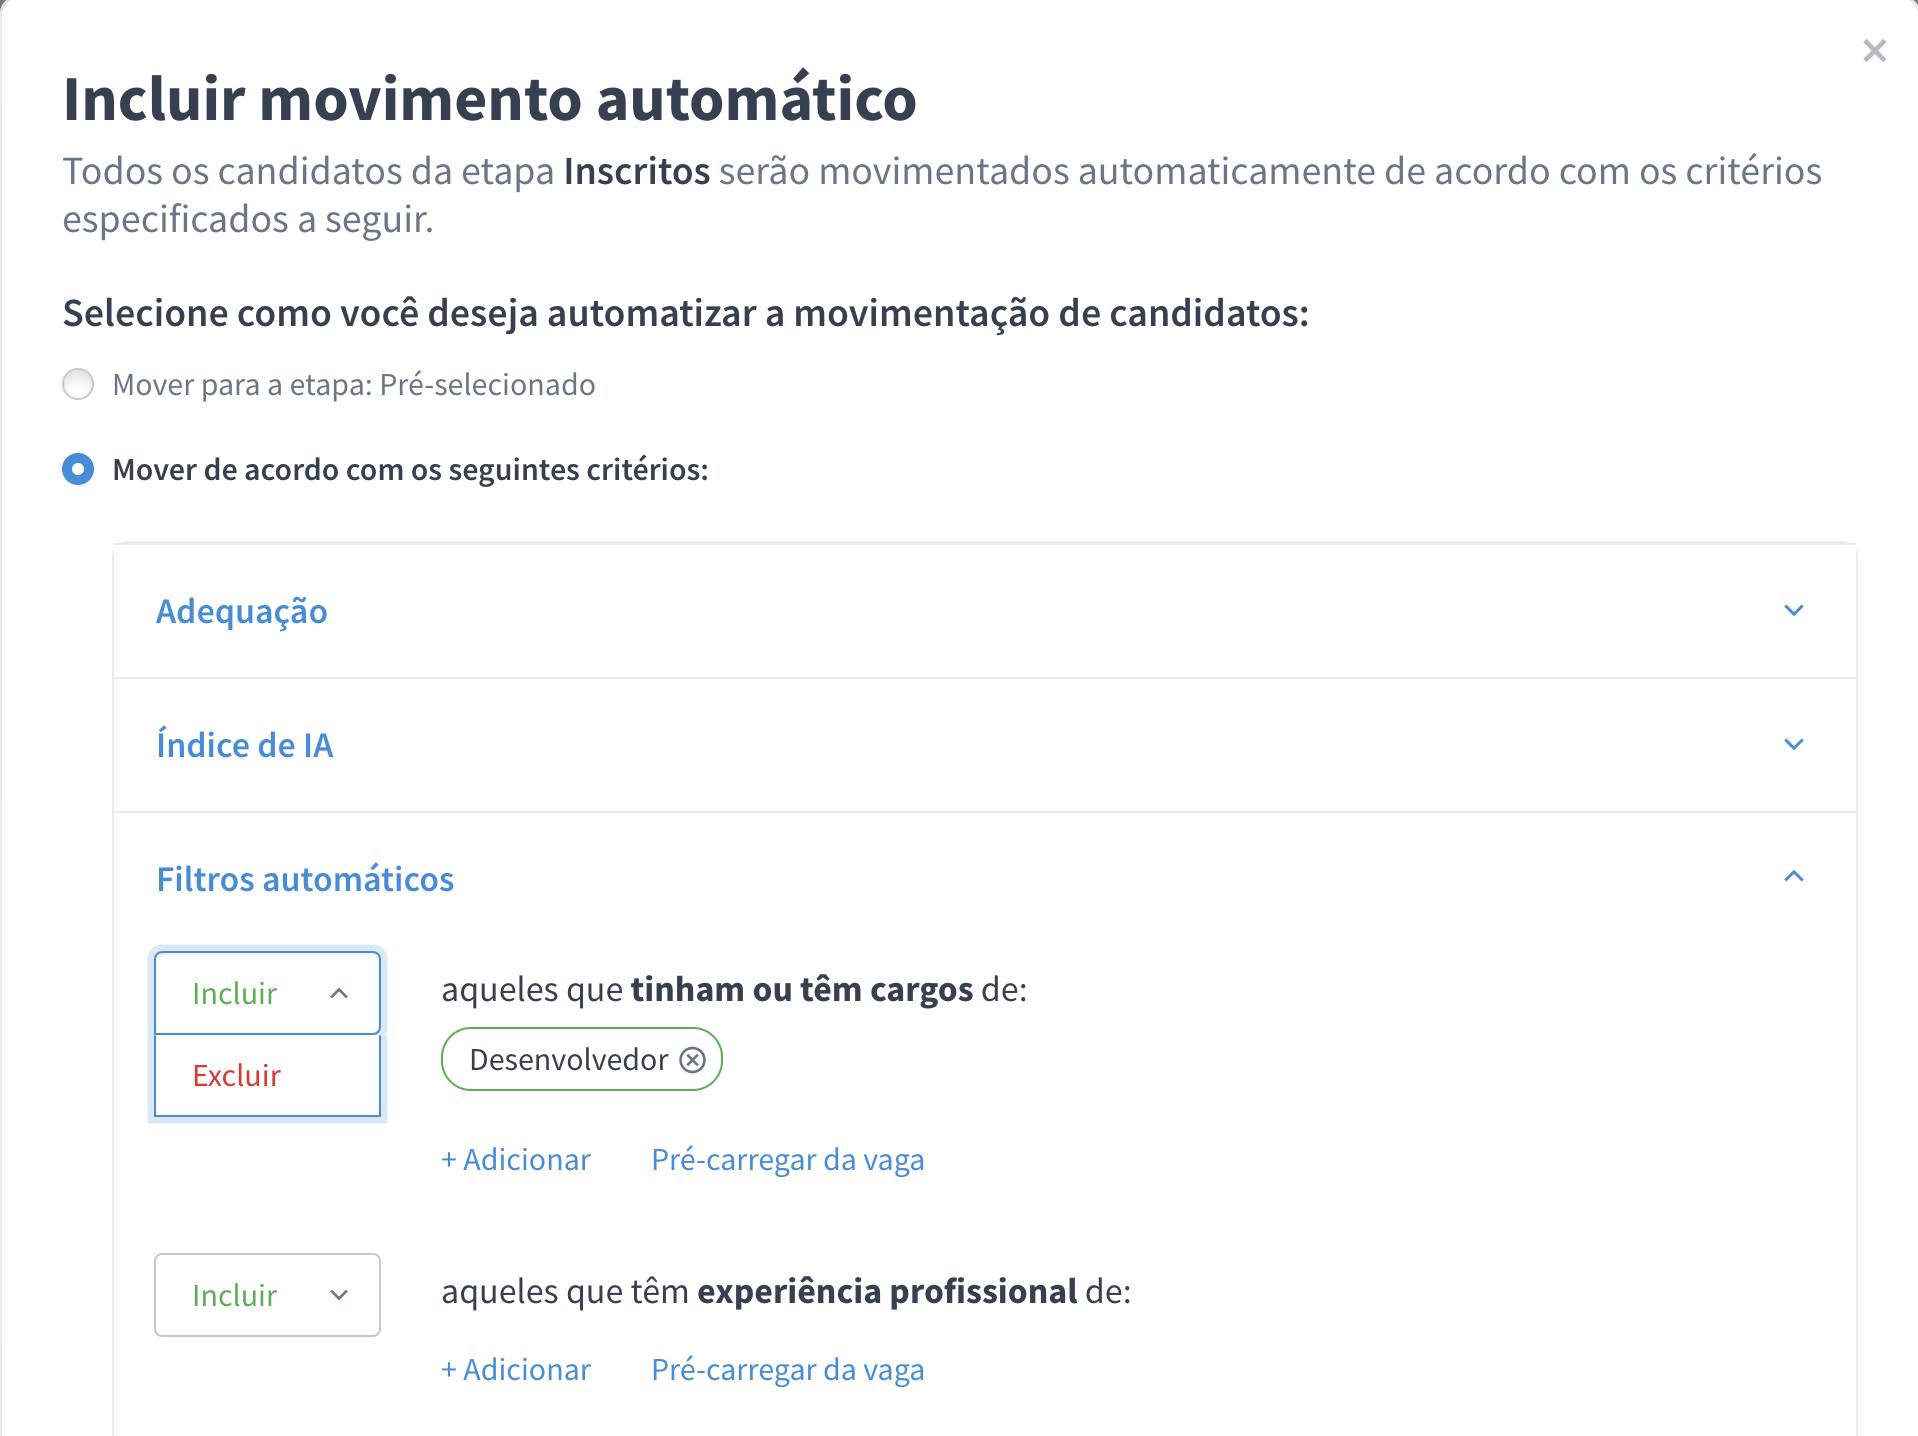Click the chevron on the second Incluir dropdown
Image resolution: width=1918 pixels, height=1436 pixels.
338,1295
